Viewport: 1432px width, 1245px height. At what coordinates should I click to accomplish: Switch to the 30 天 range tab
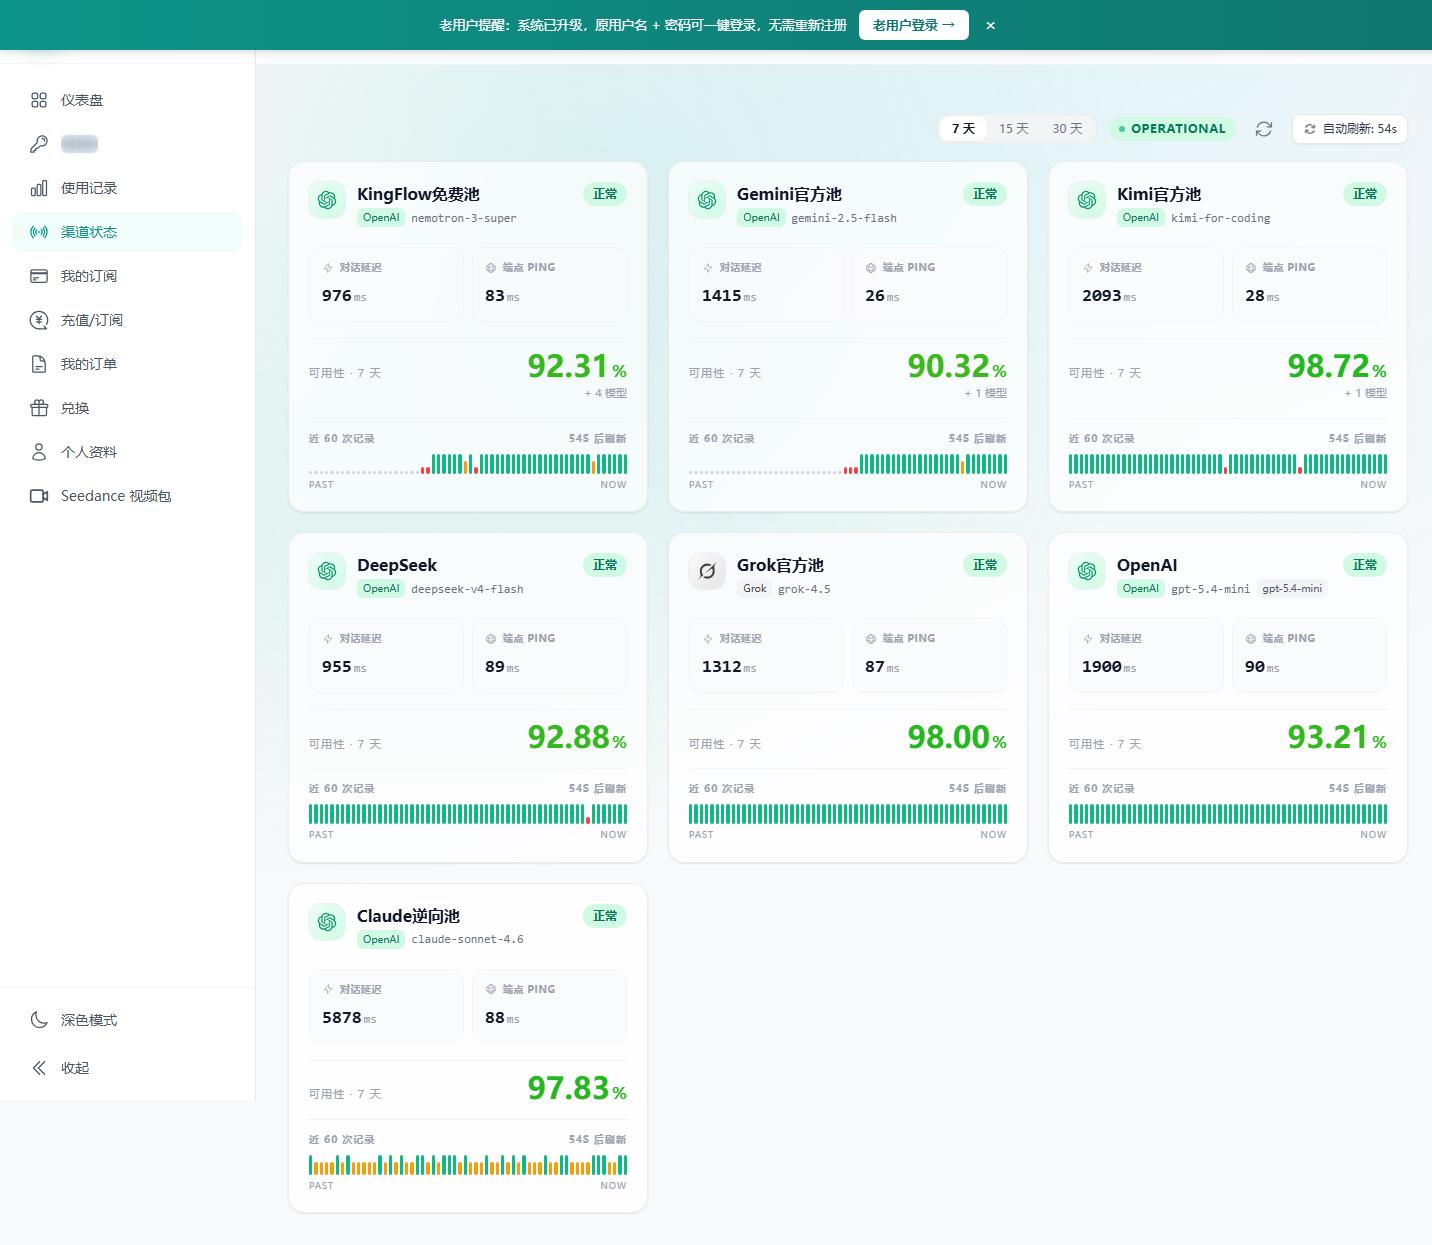(1067, 129)
